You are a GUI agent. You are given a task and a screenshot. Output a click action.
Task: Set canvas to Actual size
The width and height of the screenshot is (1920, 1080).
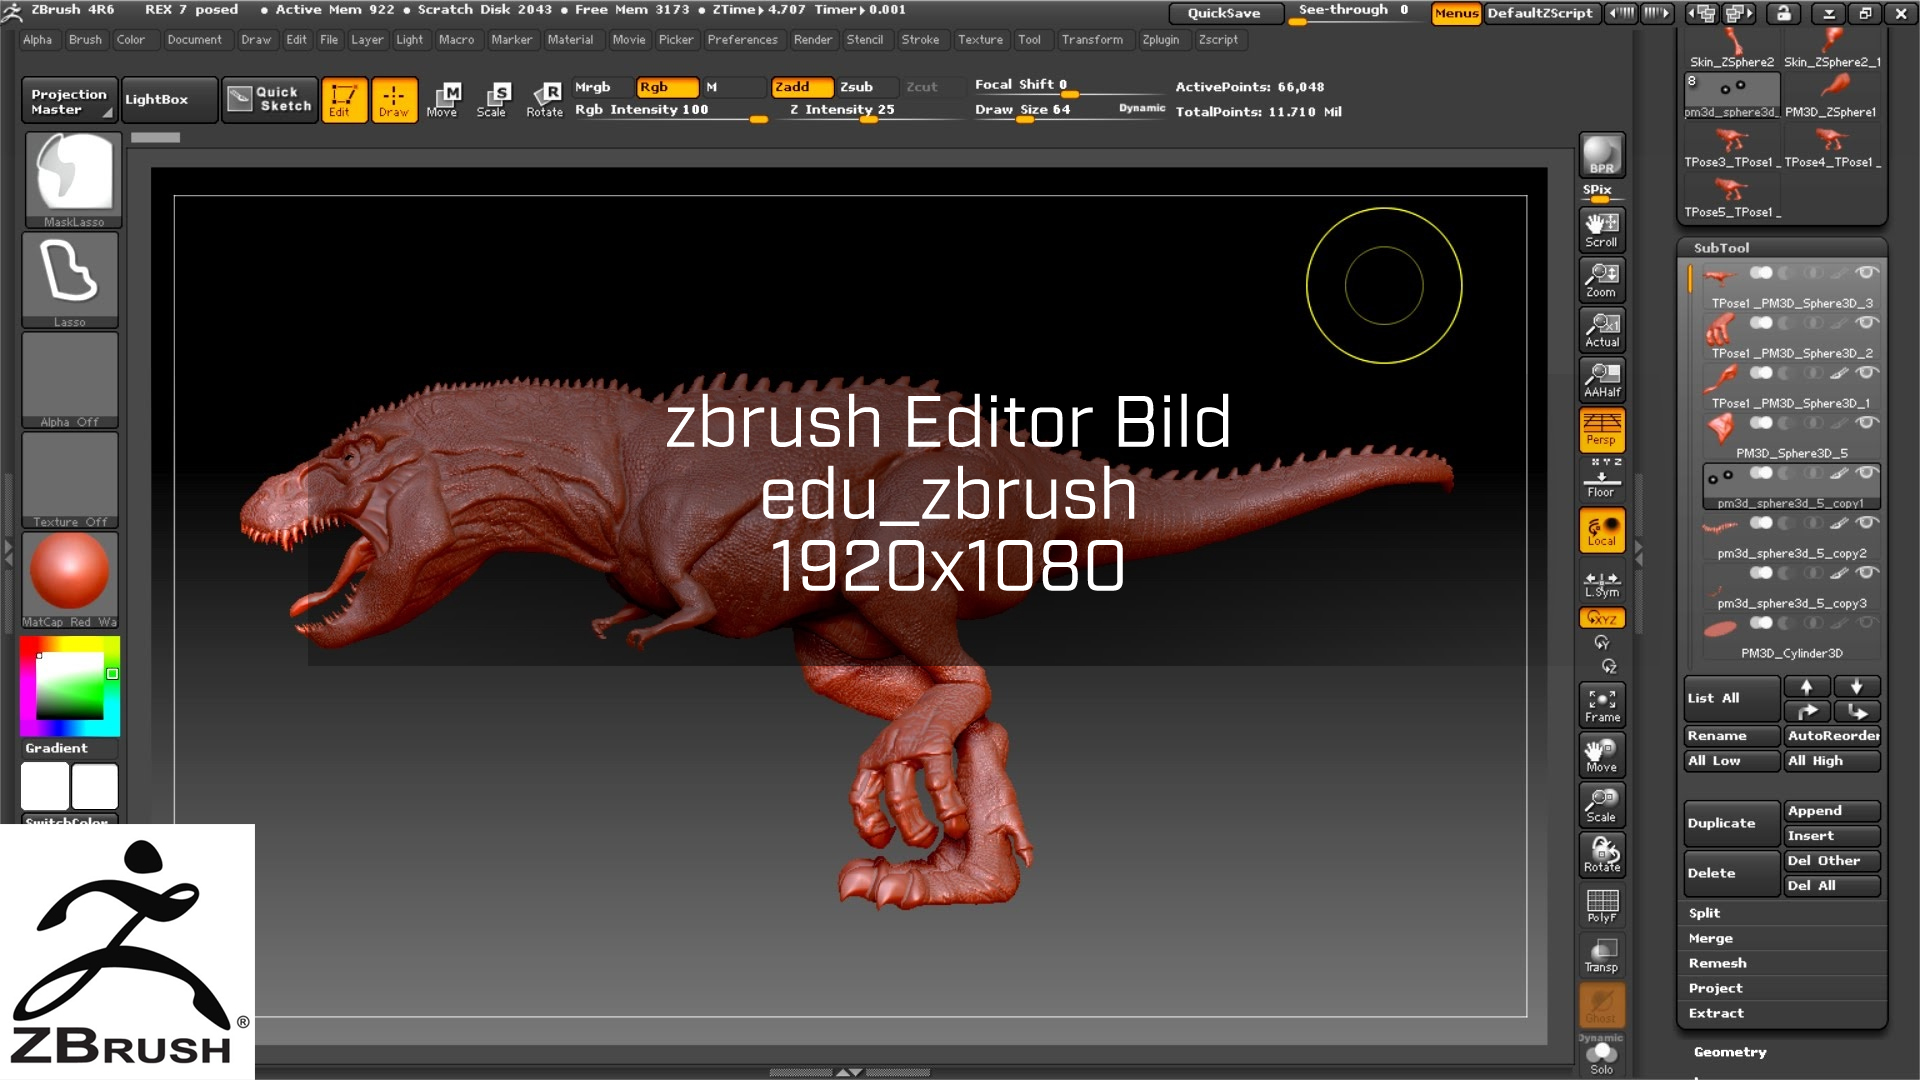[1601, 330]
